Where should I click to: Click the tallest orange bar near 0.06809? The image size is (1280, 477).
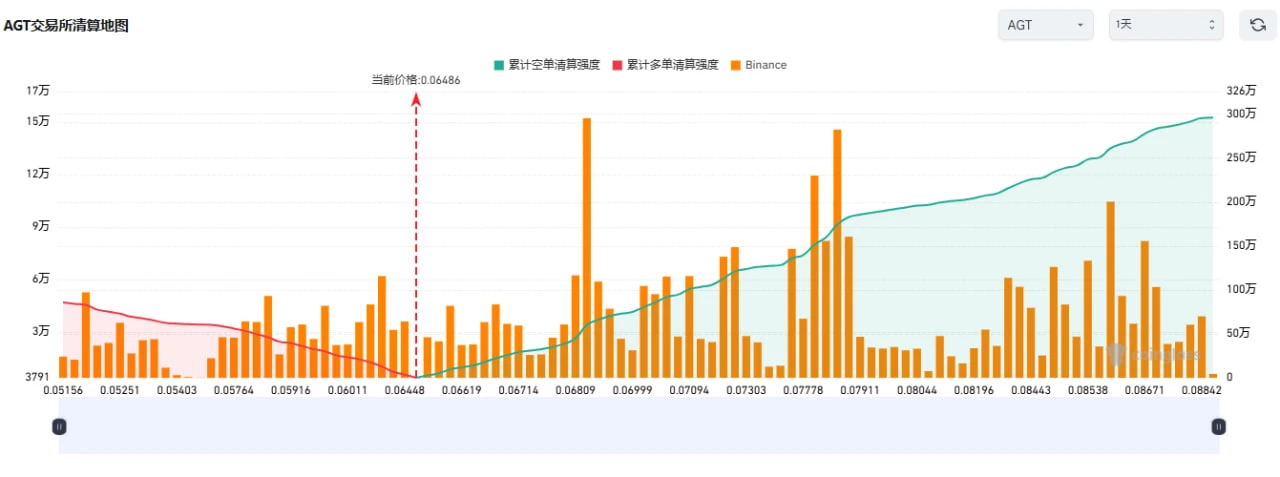587,247
